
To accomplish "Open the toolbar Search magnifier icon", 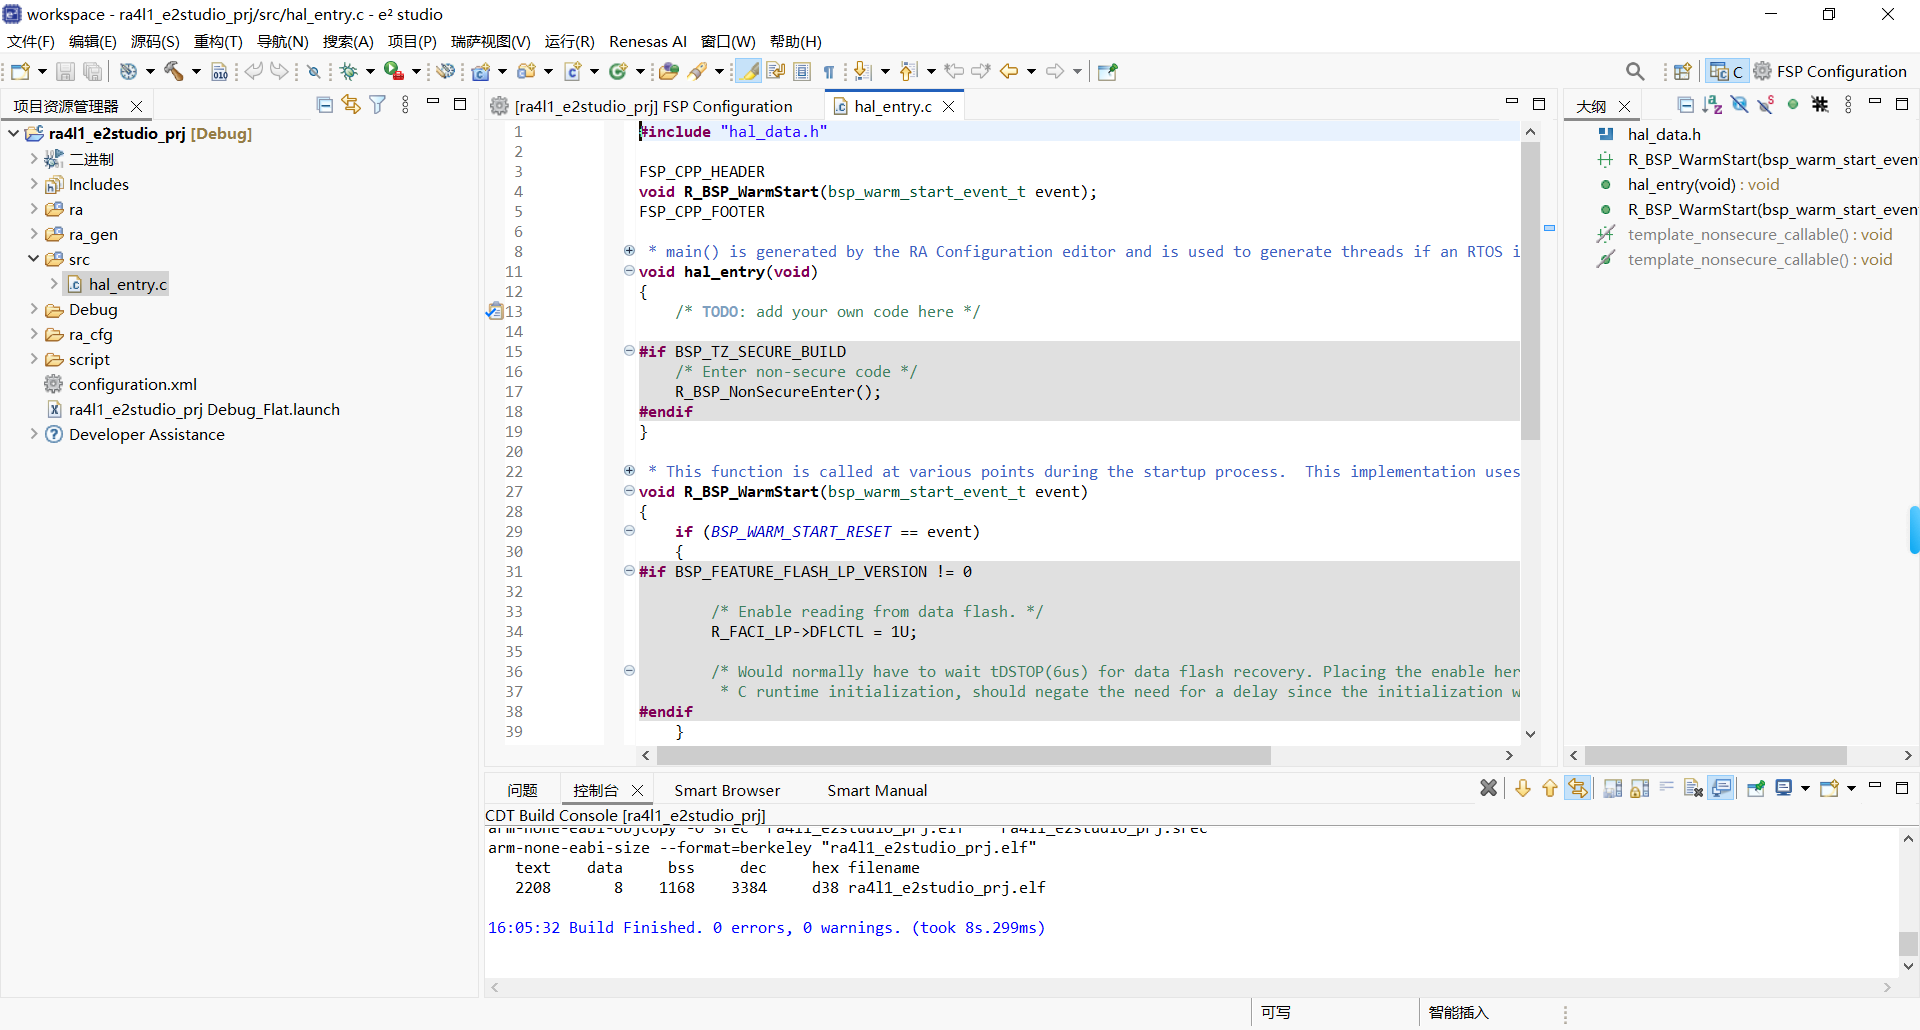I will coord(1635,71).
